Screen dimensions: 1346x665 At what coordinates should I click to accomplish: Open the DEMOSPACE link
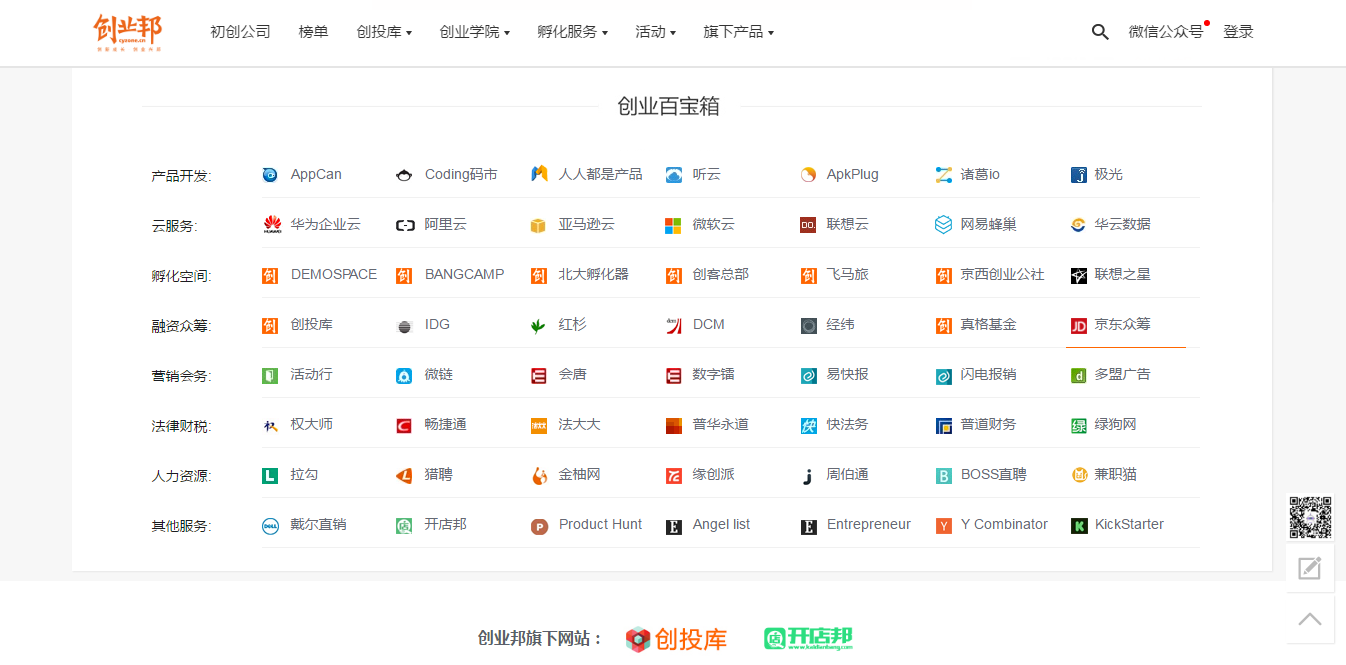(x=334, y=274)
